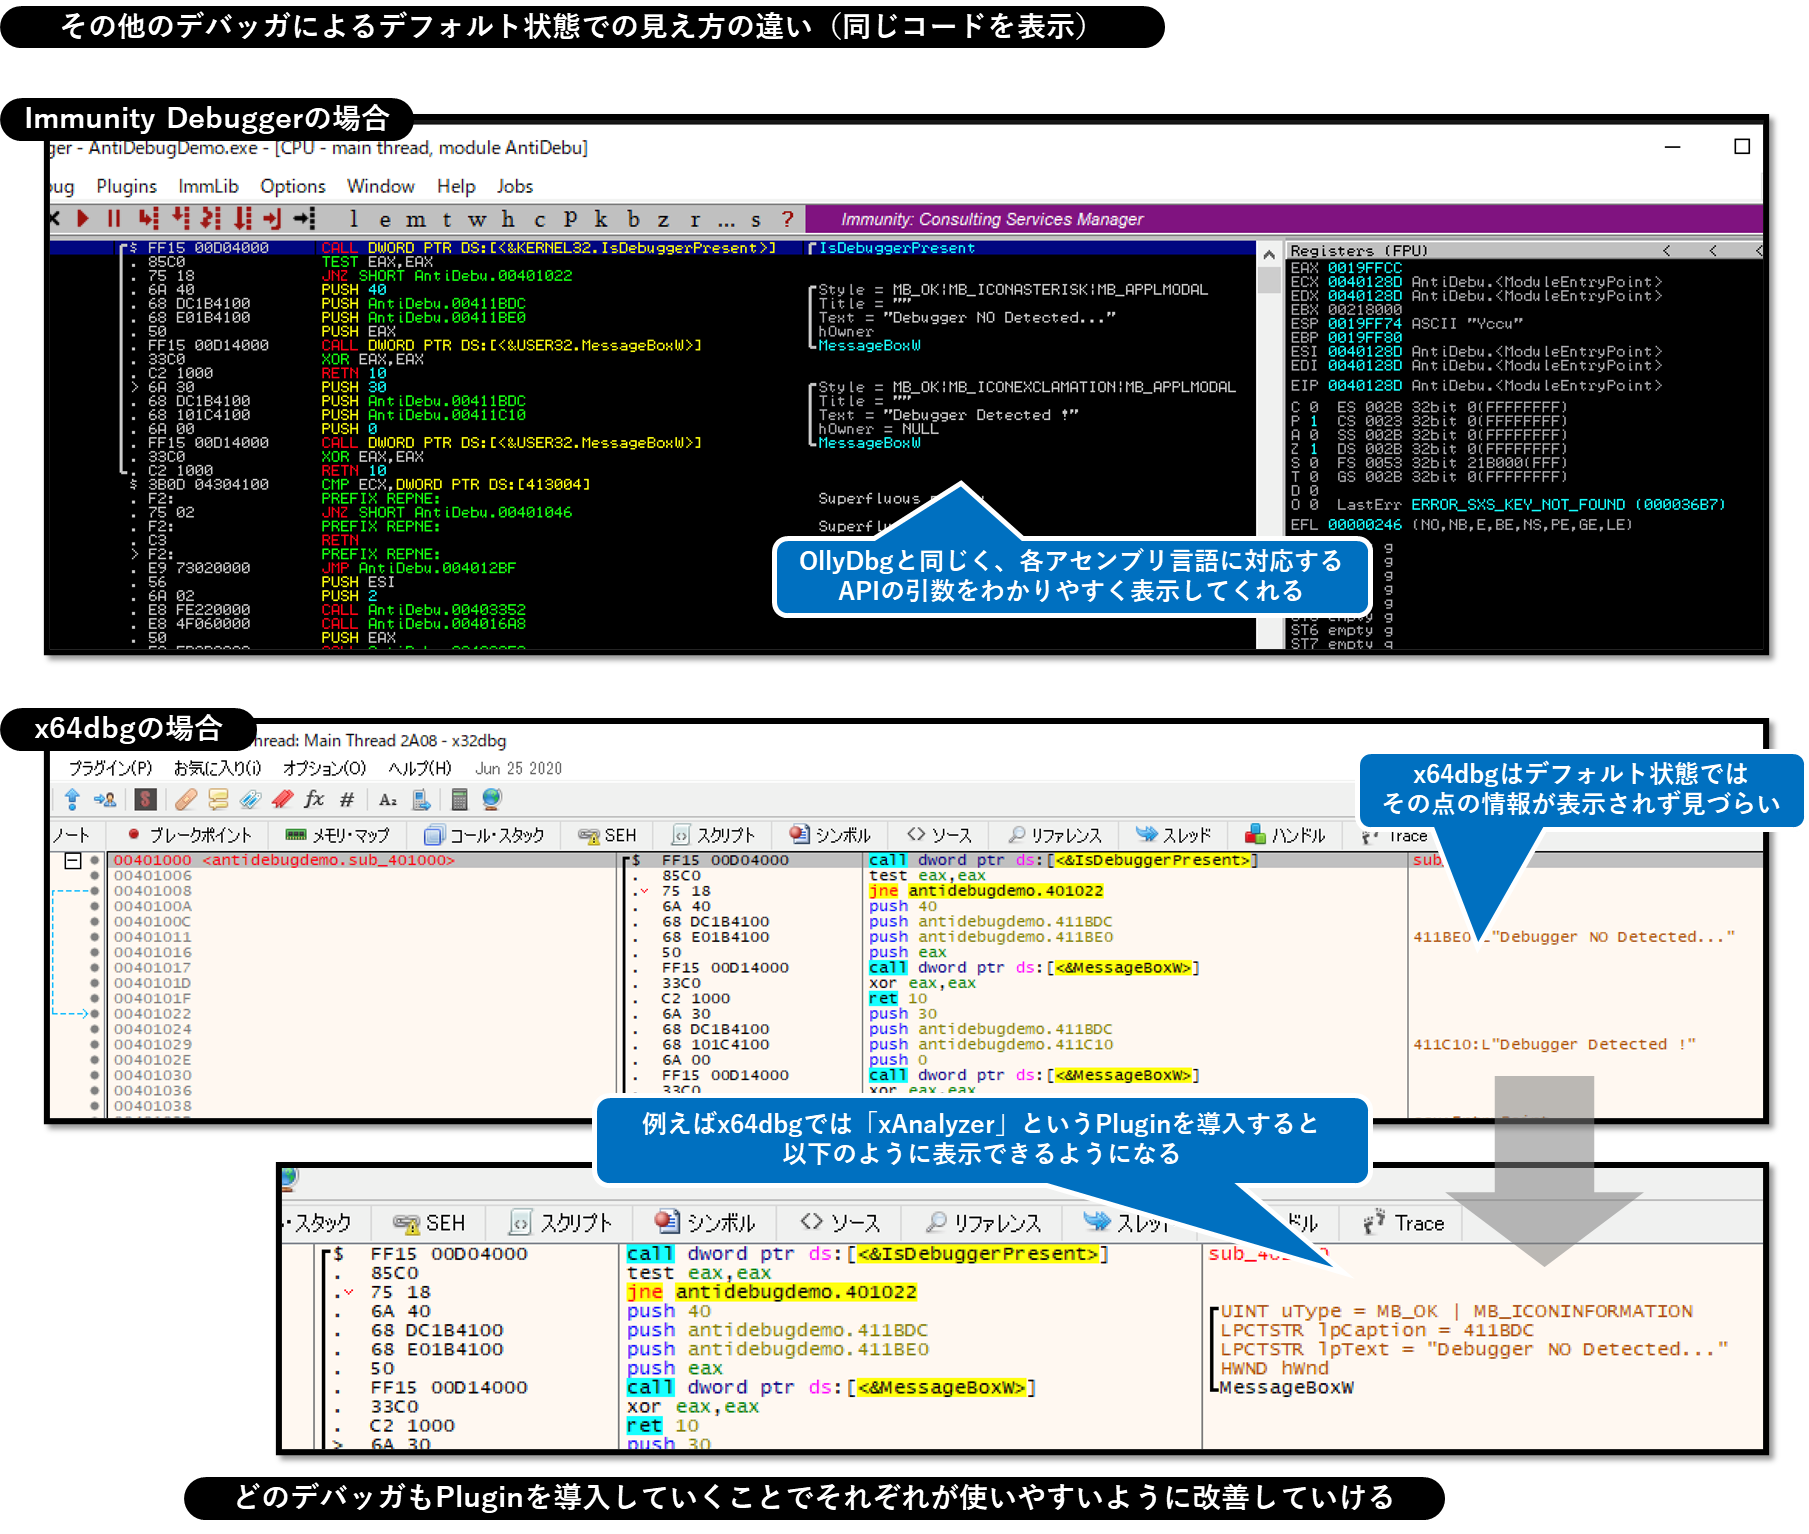Click the Trace Into icon in Immunity toolbar

pyautogui.click(x=211, y=218)
